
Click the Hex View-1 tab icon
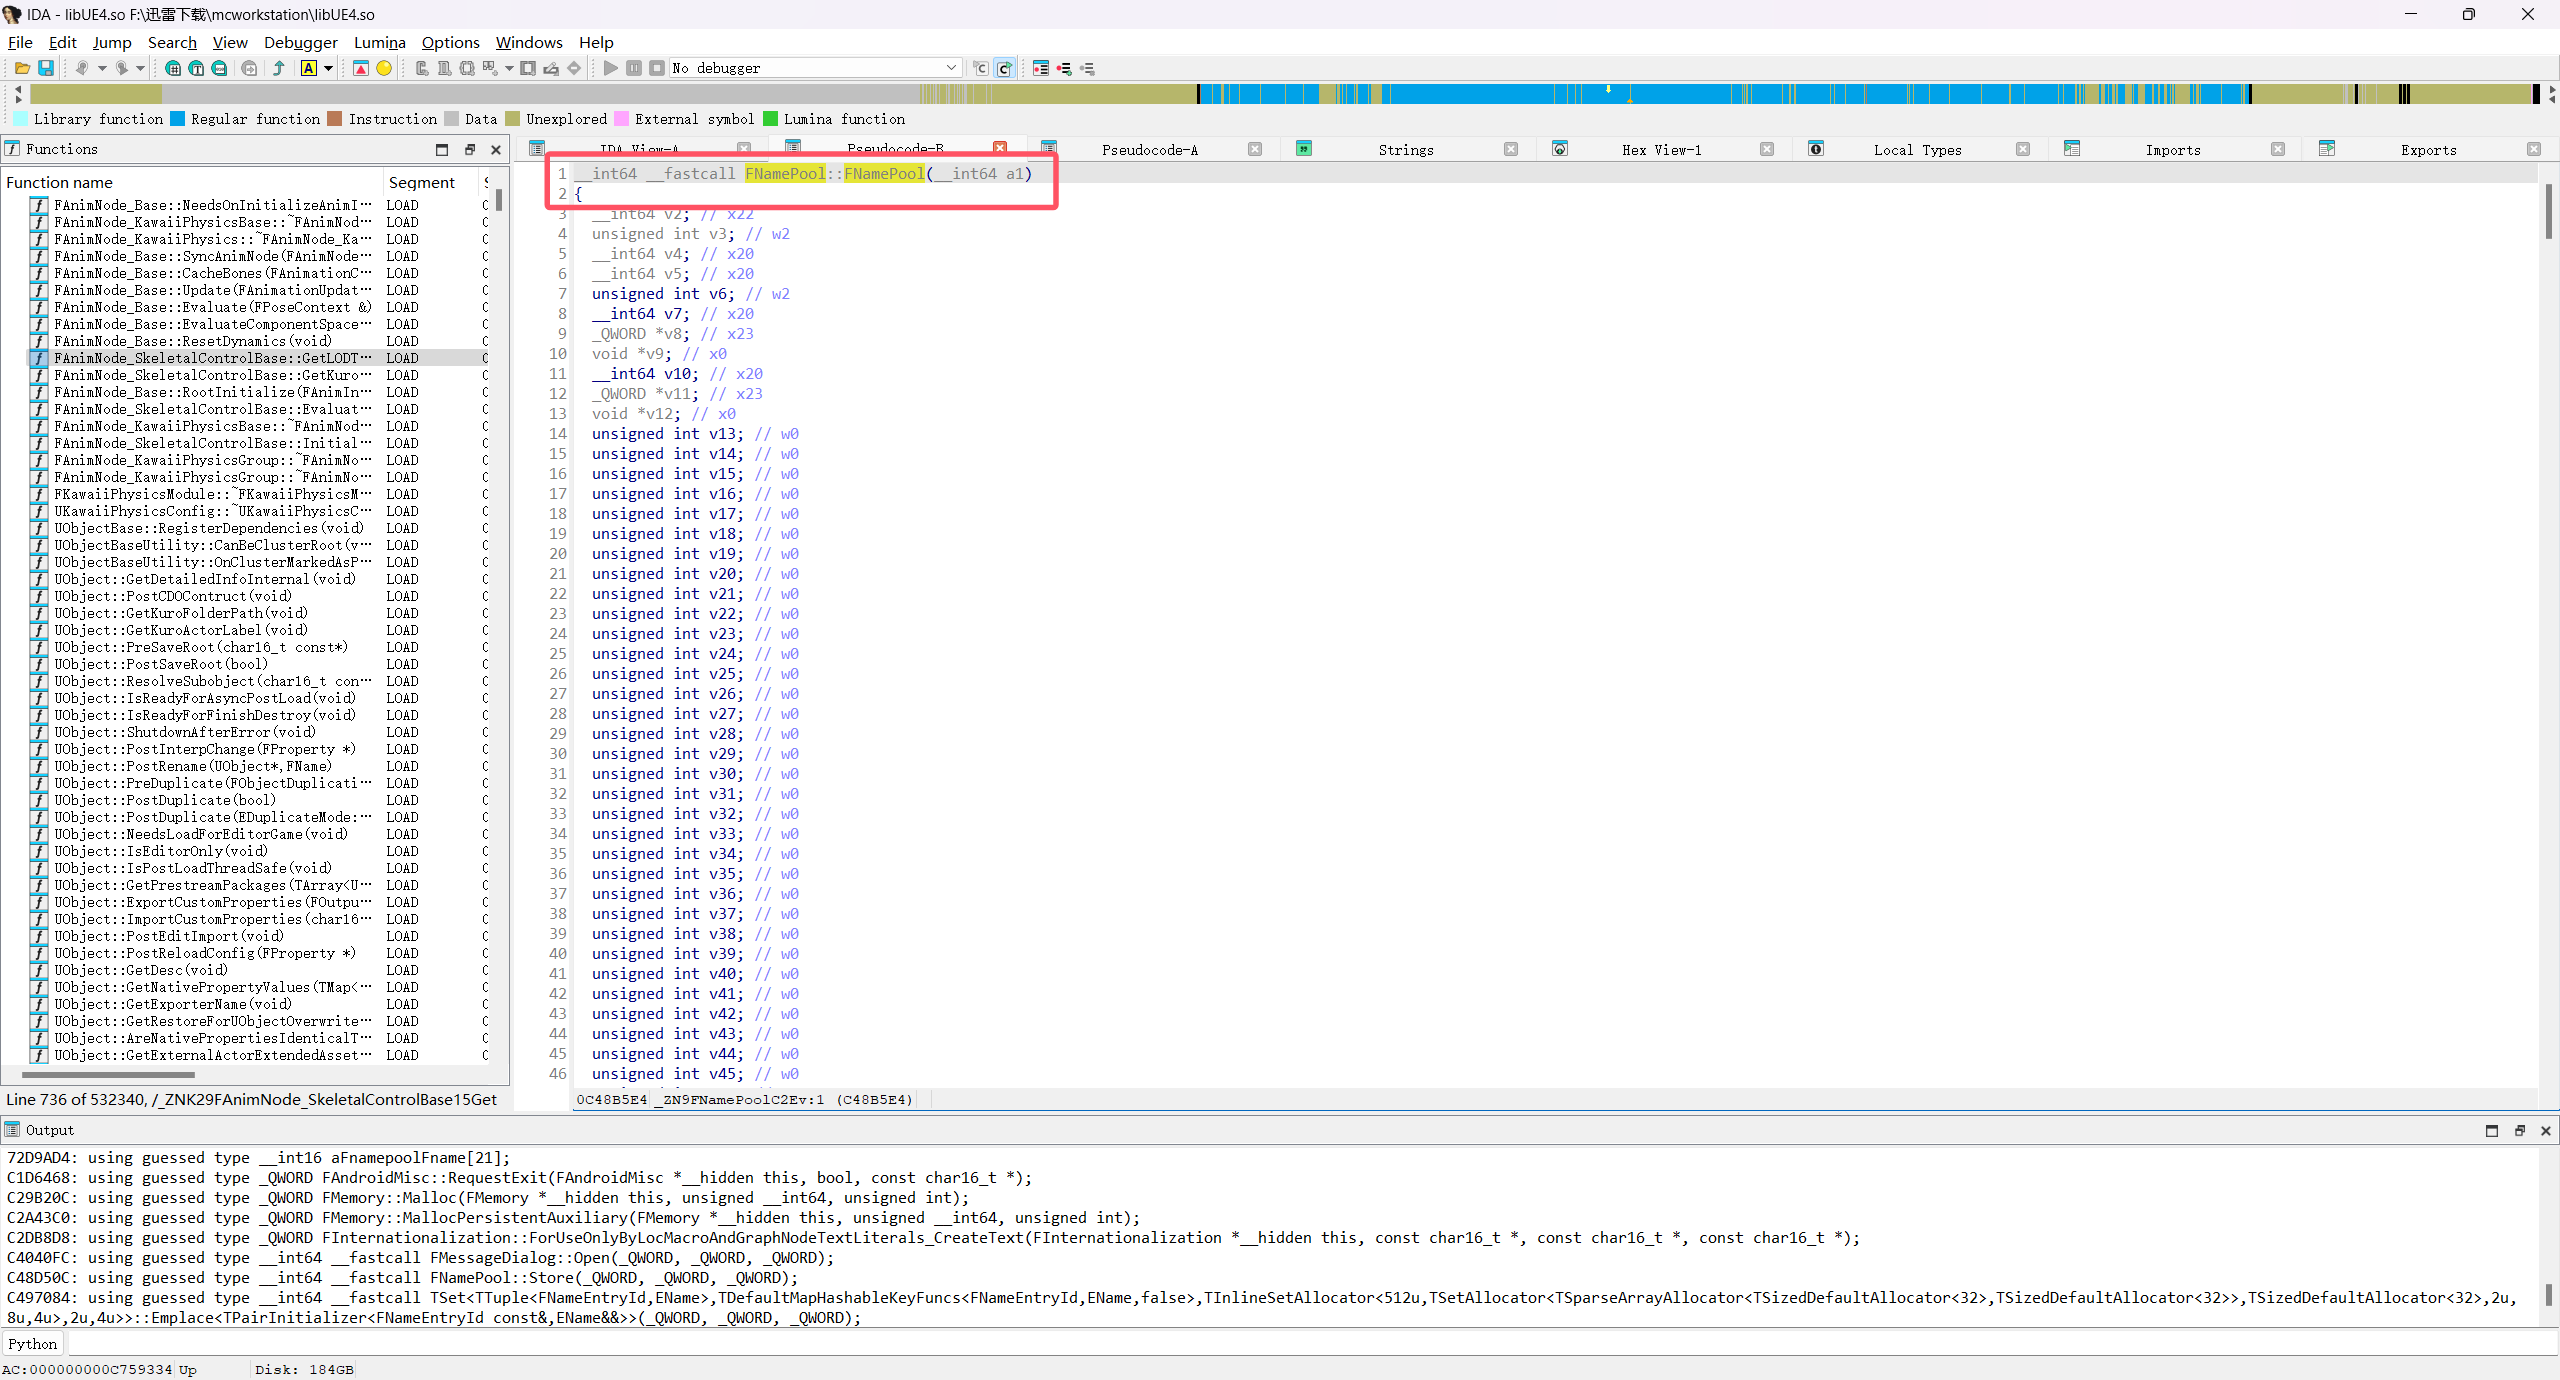[x=1560, y=149]
